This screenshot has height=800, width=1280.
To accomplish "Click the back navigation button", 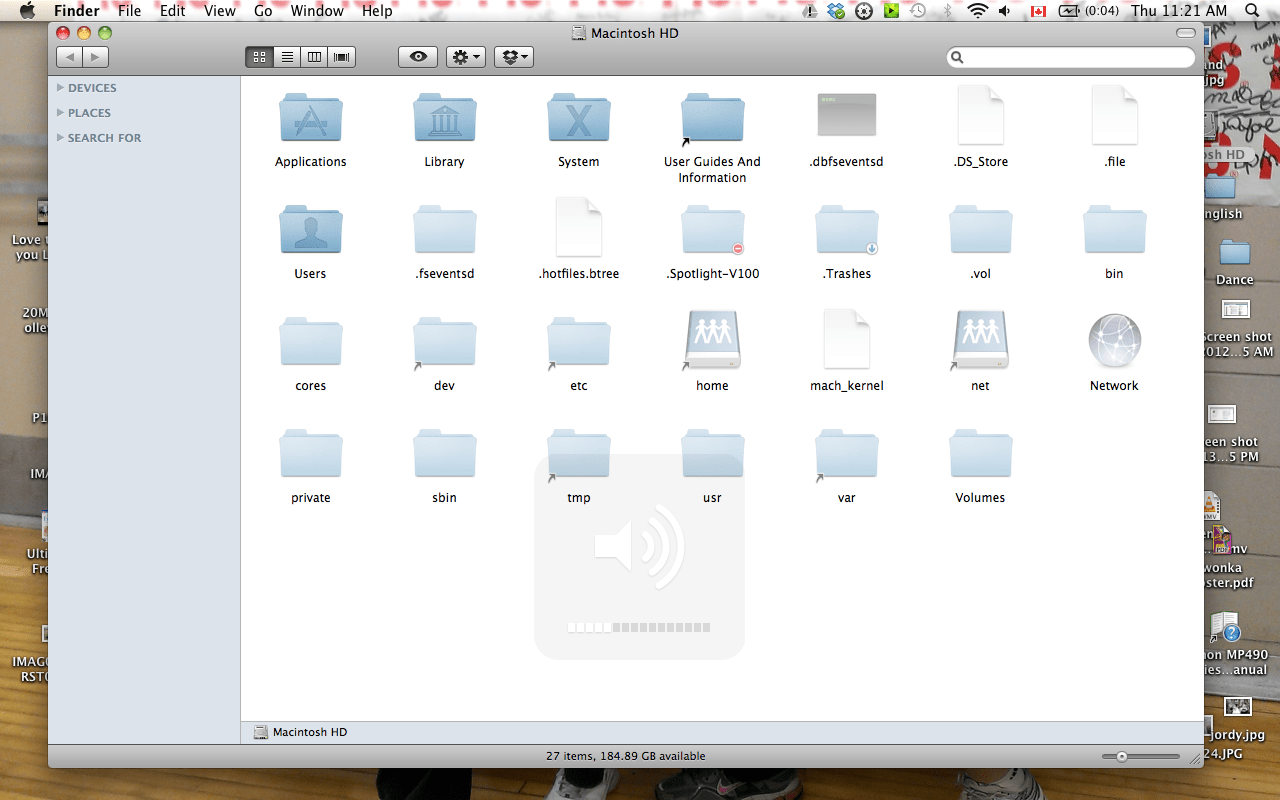I will click(x=69, y=57).
